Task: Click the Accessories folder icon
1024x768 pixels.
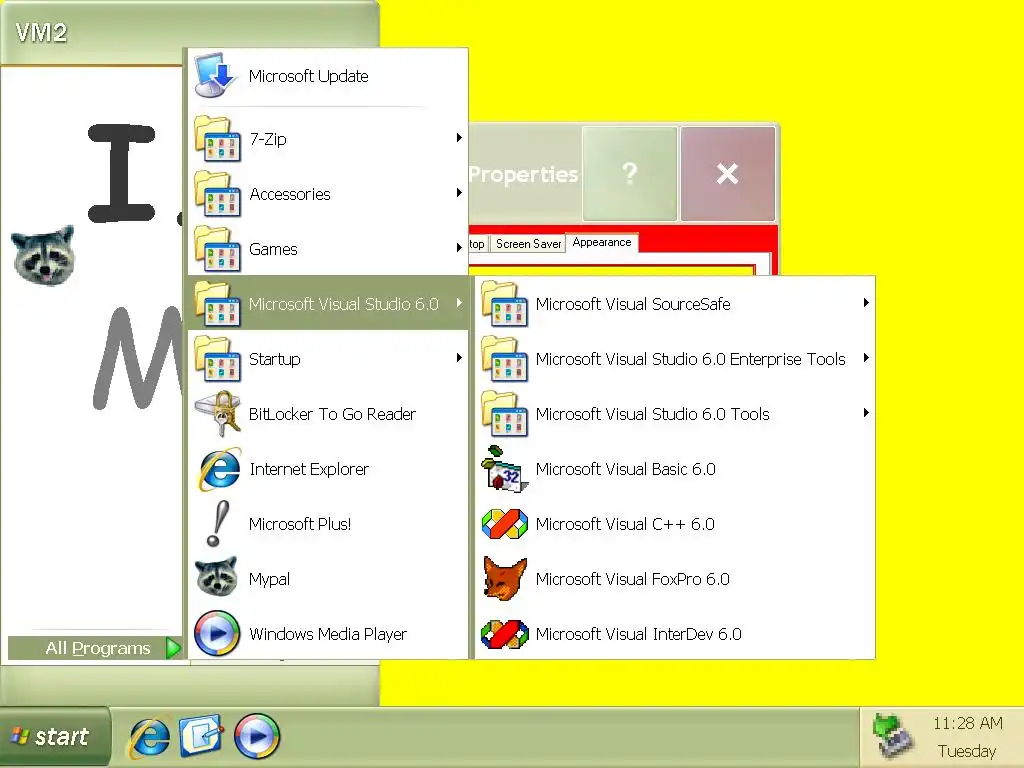Action: click(x=217, y=193)
